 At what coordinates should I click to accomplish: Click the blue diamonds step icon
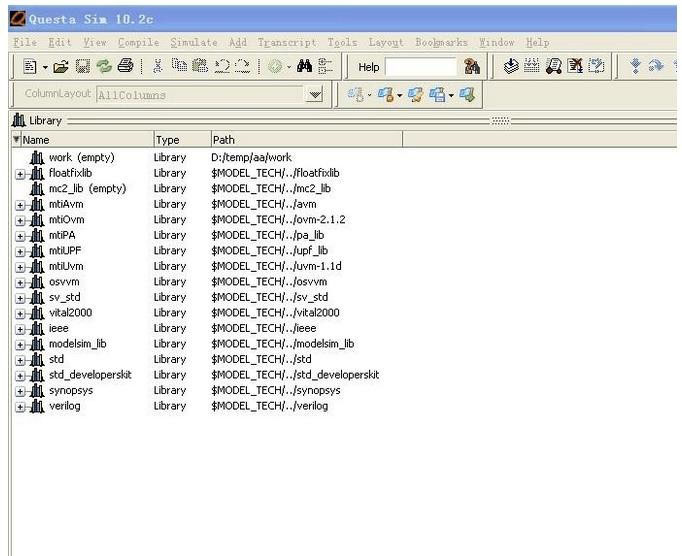pyautogui.click(x=635, y=66)
